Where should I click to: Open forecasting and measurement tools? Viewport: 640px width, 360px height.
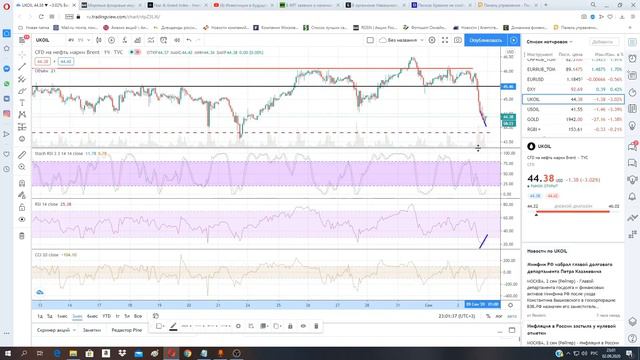22,127
